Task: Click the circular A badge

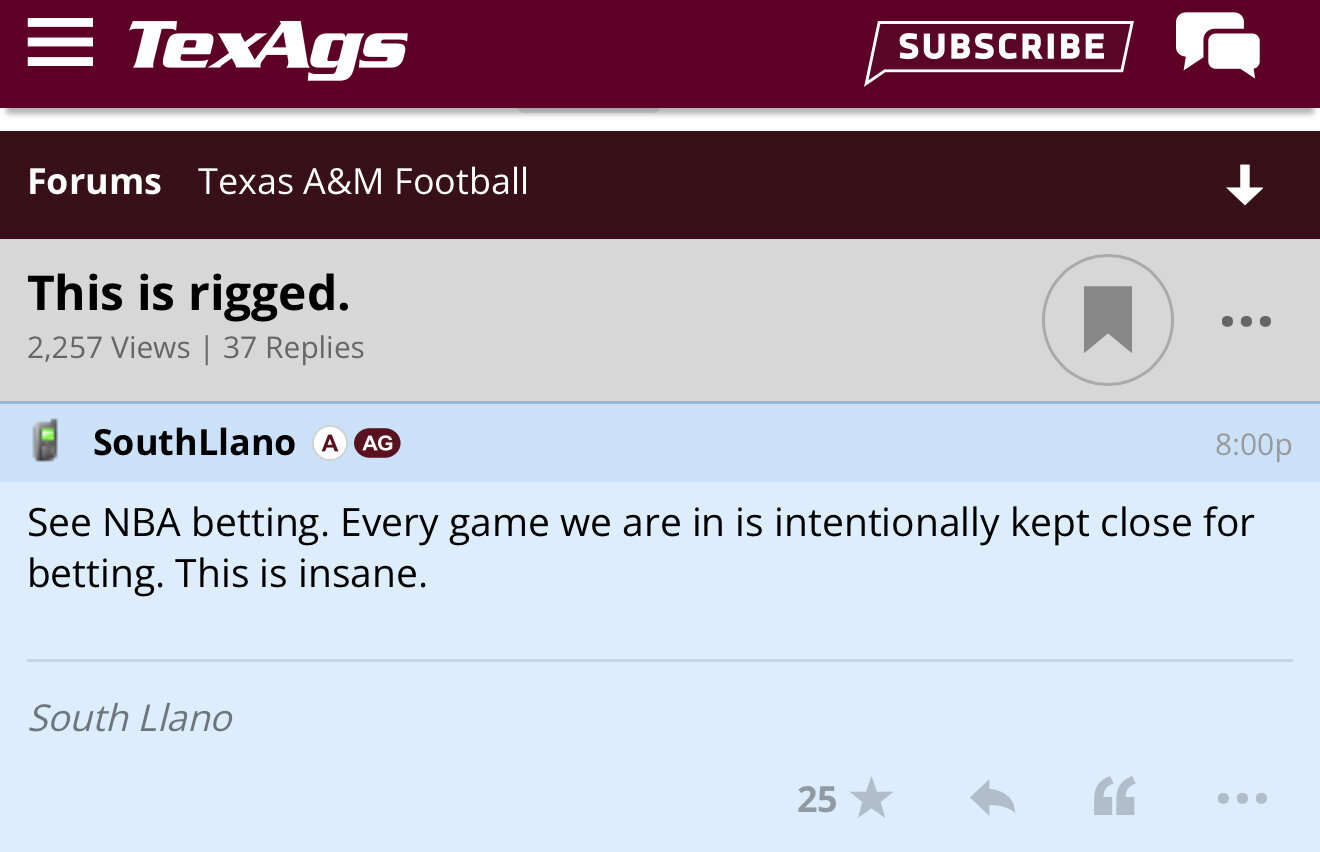Action: pyautogui.click(x=329, y=442)
